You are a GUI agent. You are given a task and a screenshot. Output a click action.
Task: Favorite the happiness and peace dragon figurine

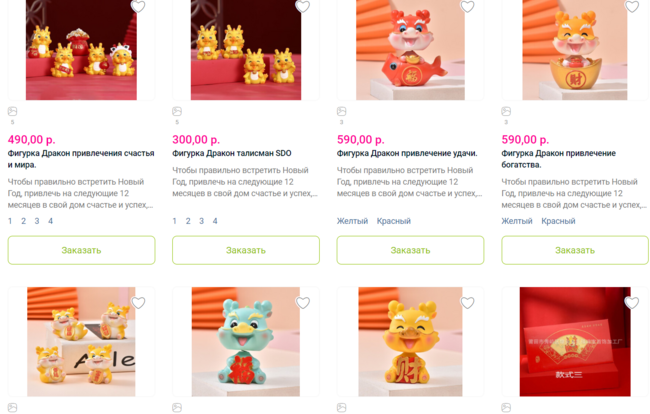coord(138,6)
